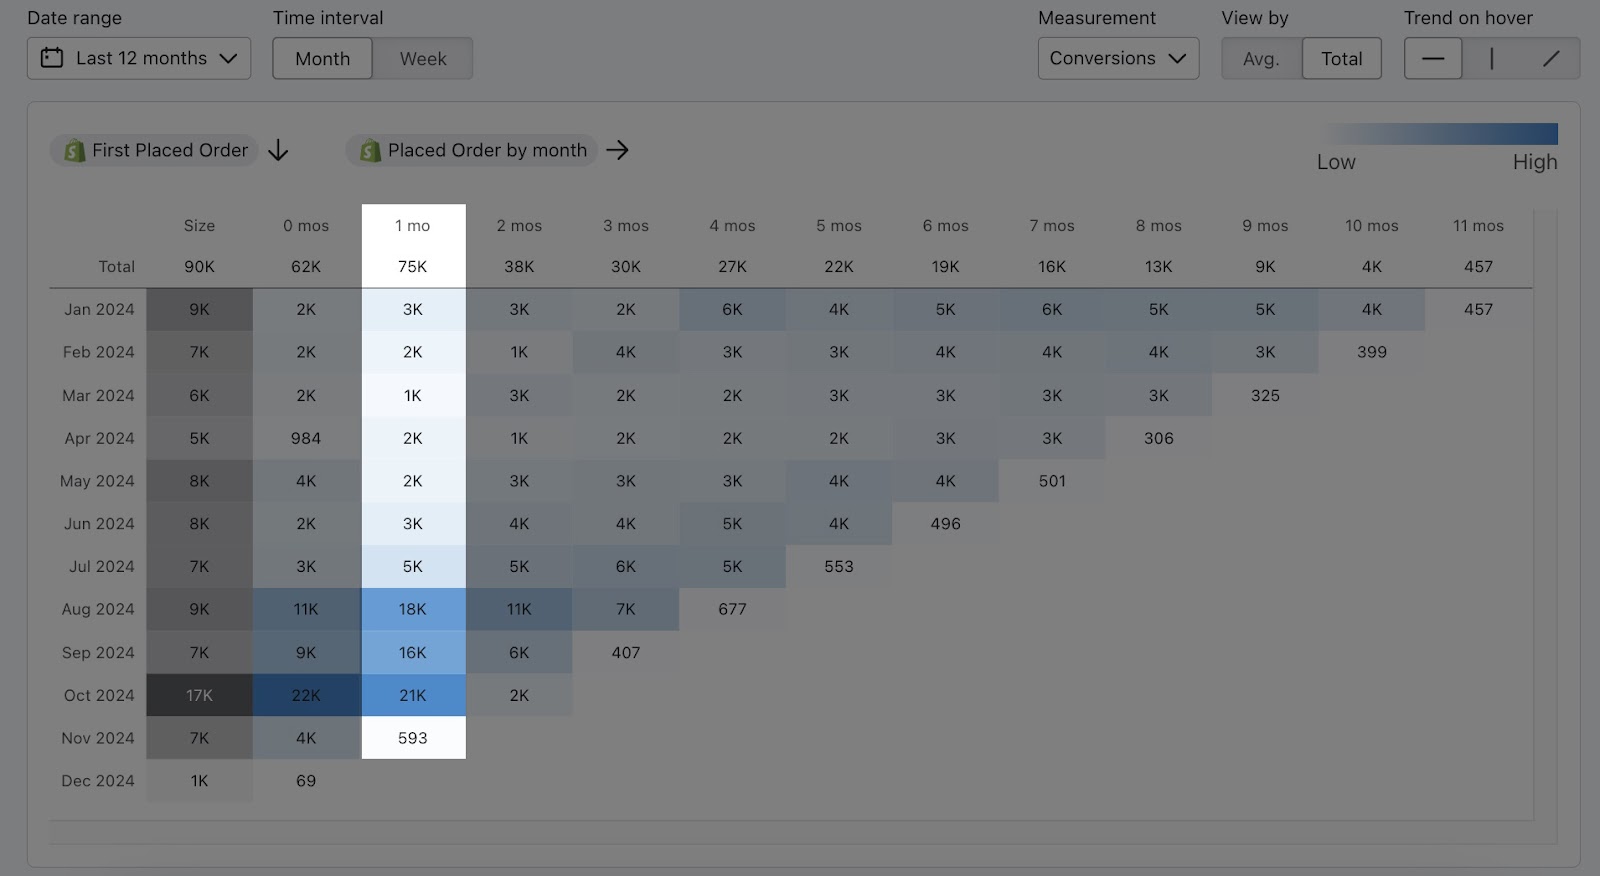The image size is (1600, 876).
Task: Click Shopify icon beside Placed Order by month
Action: coord(370,151)
